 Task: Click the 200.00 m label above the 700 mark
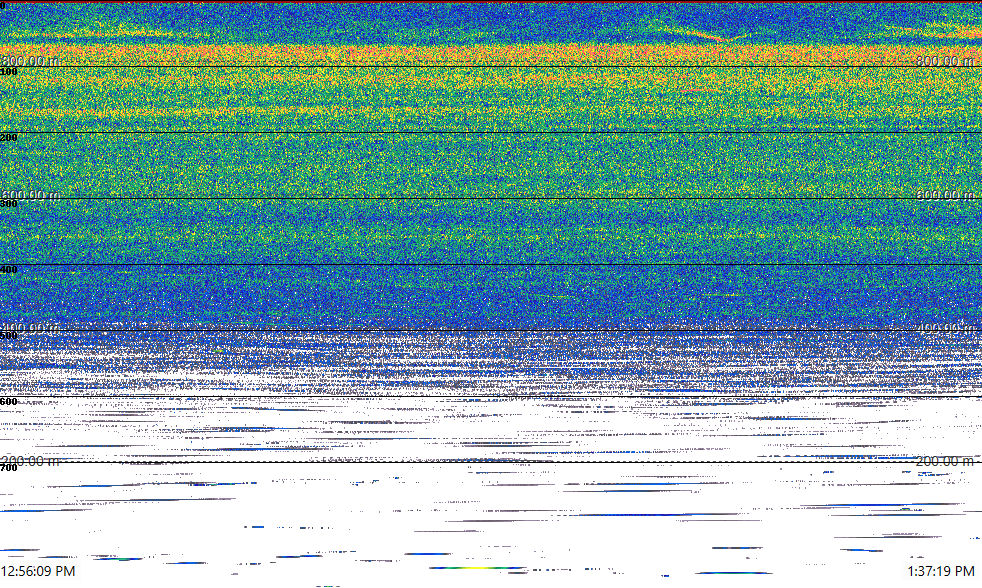31,461
